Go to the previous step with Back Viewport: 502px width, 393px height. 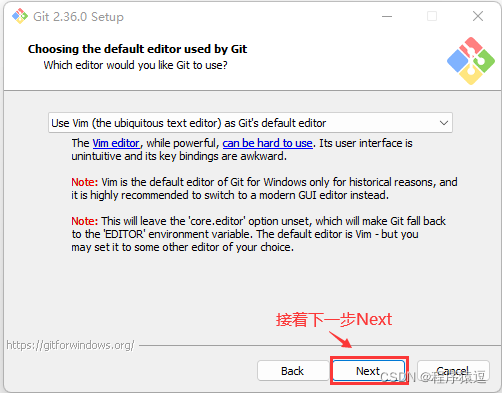pyautogui.click(x=292, y=371)
